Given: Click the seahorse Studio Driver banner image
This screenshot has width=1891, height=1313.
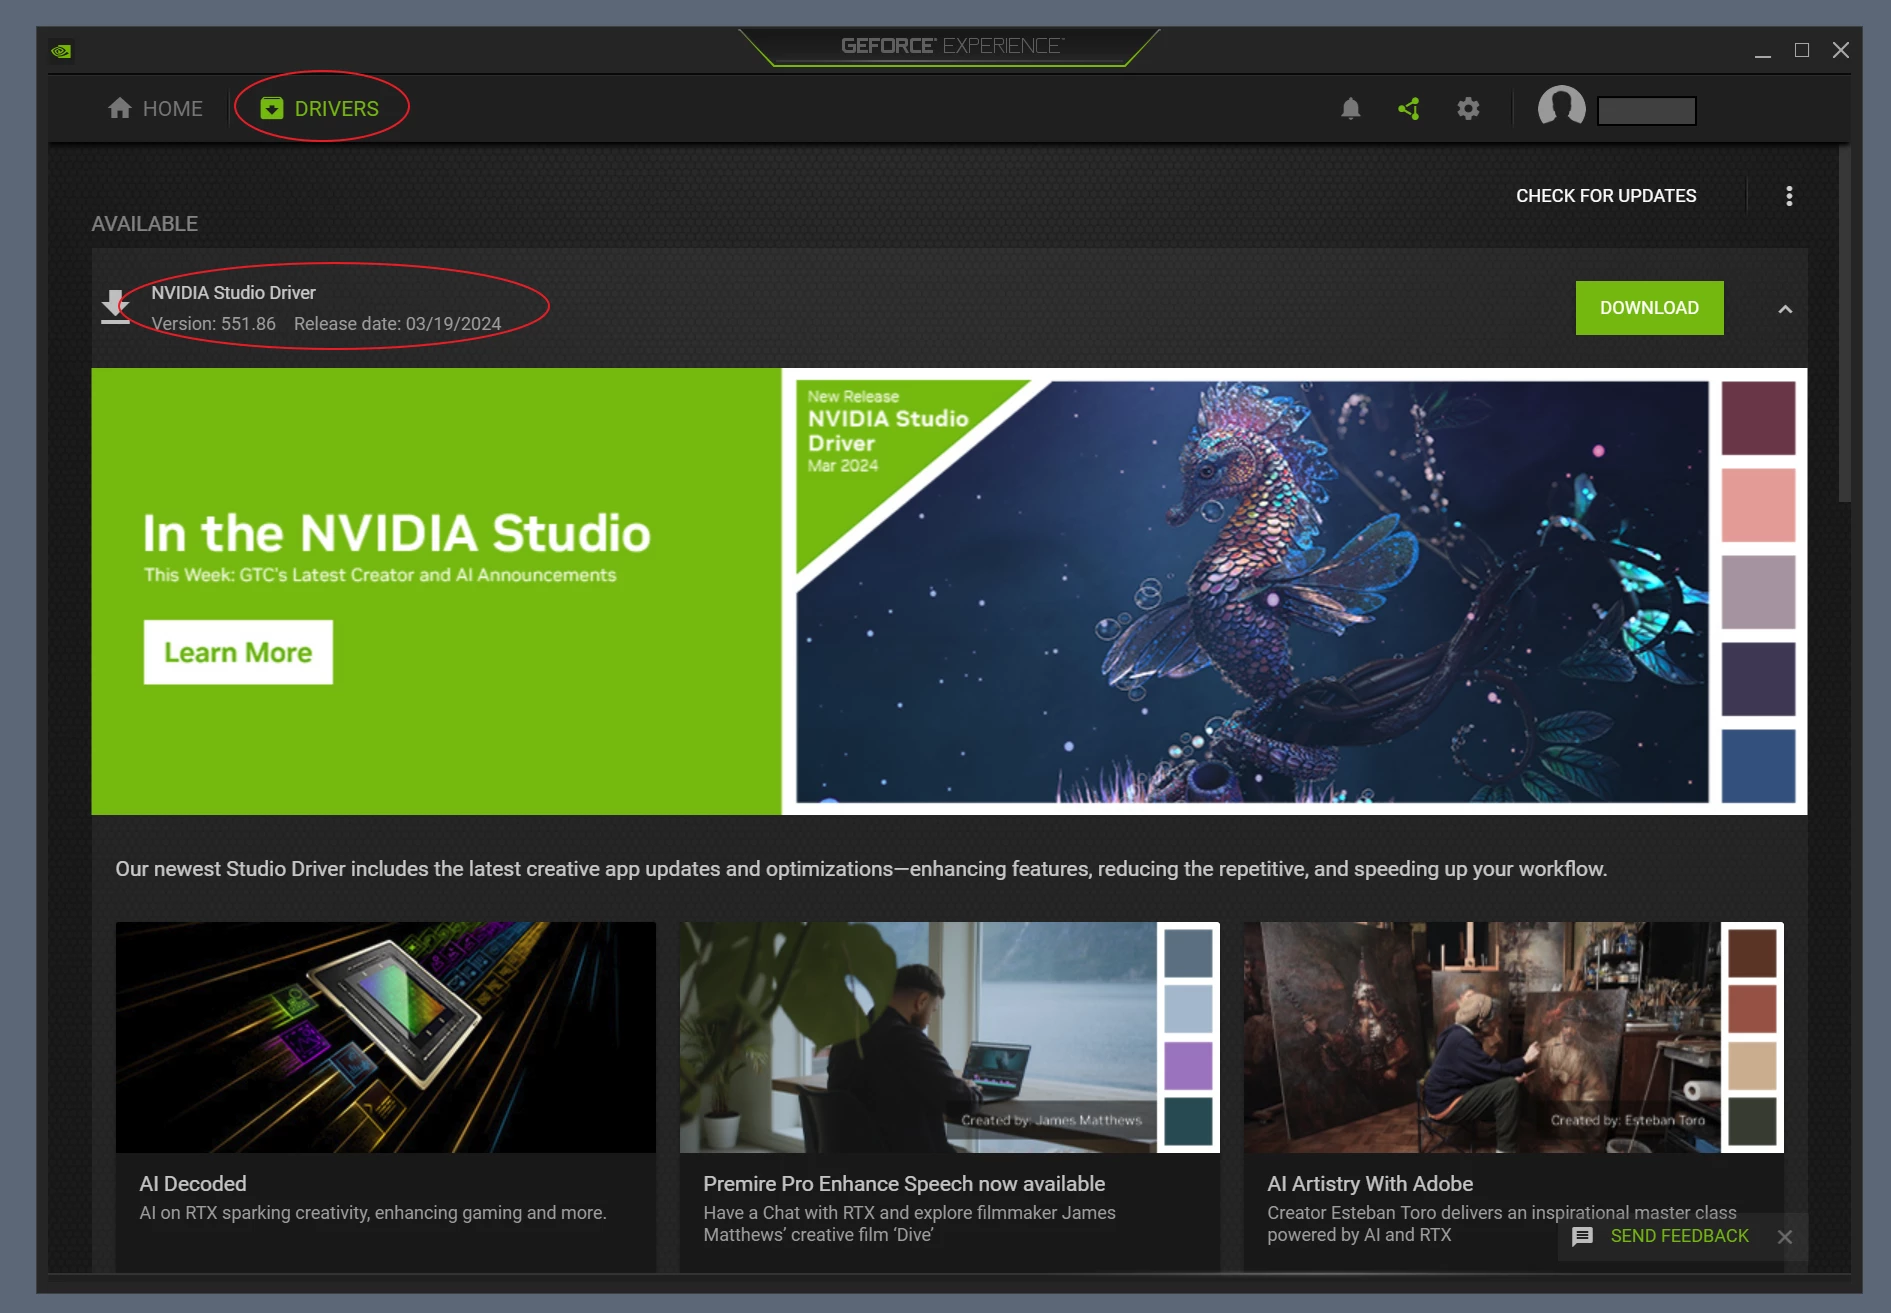Looking at the screenshot, I should pos(1252,591).
